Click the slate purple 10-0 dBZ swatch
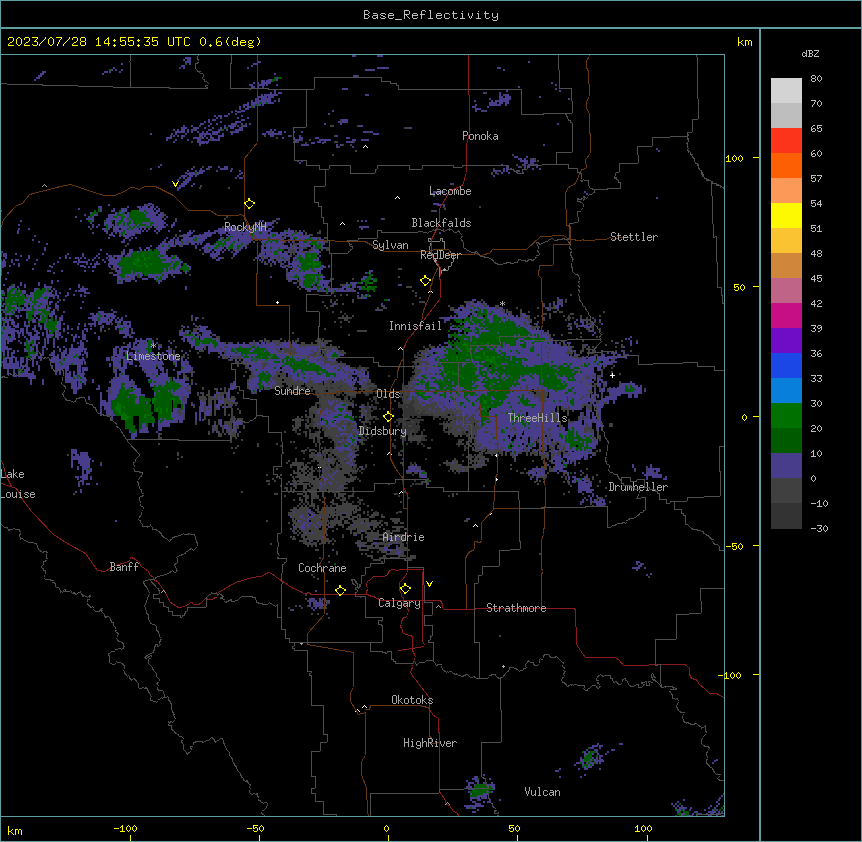The image size is (862, 842). coord(786,466)
